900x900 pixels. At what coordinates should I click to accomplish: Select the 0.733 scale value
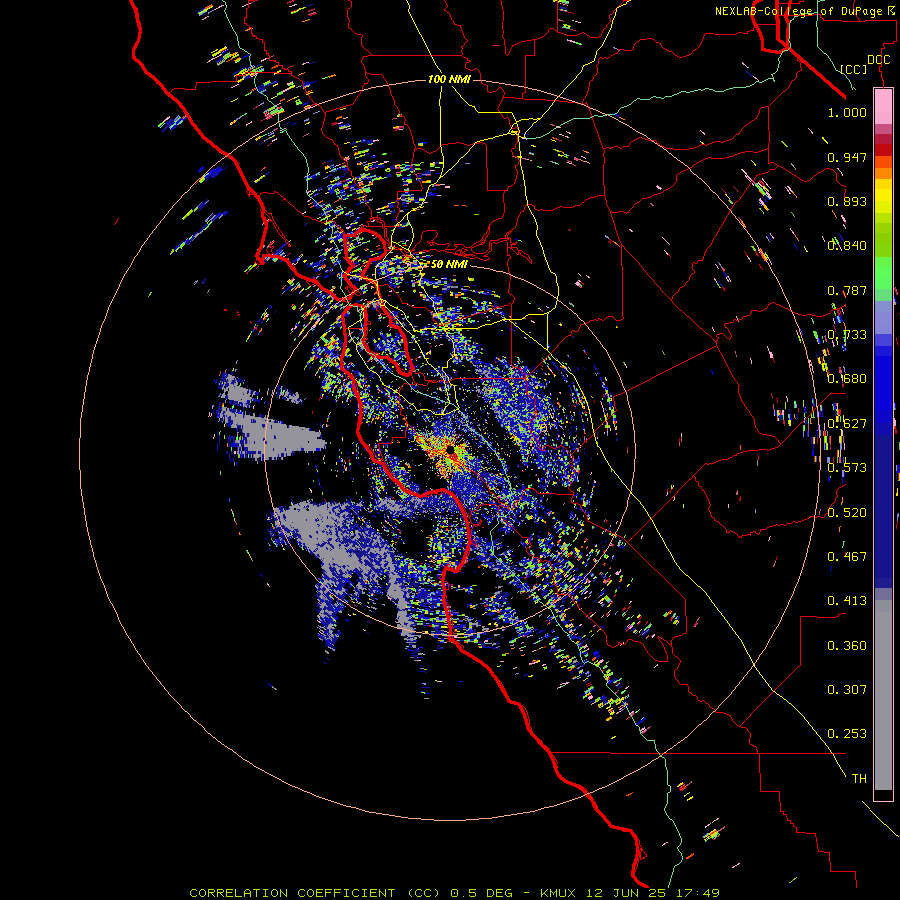coord(847,335)
